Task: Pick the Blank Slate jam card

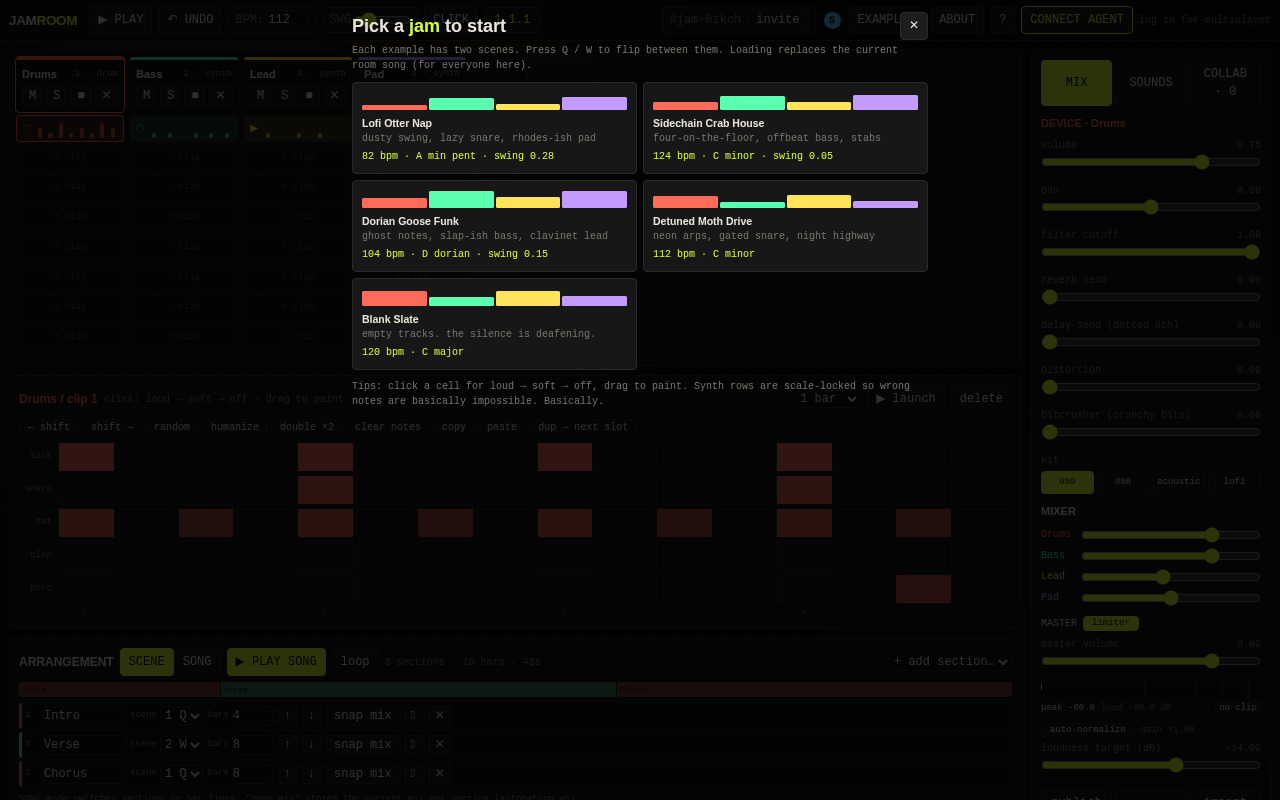Action: tap(494, 324)
